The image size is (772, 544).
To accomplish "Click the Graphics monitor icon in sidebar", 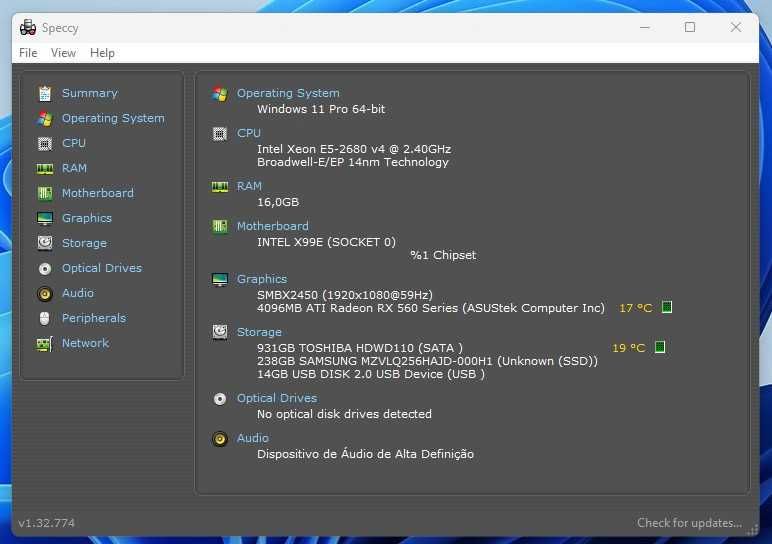I will tap(45, 218).
